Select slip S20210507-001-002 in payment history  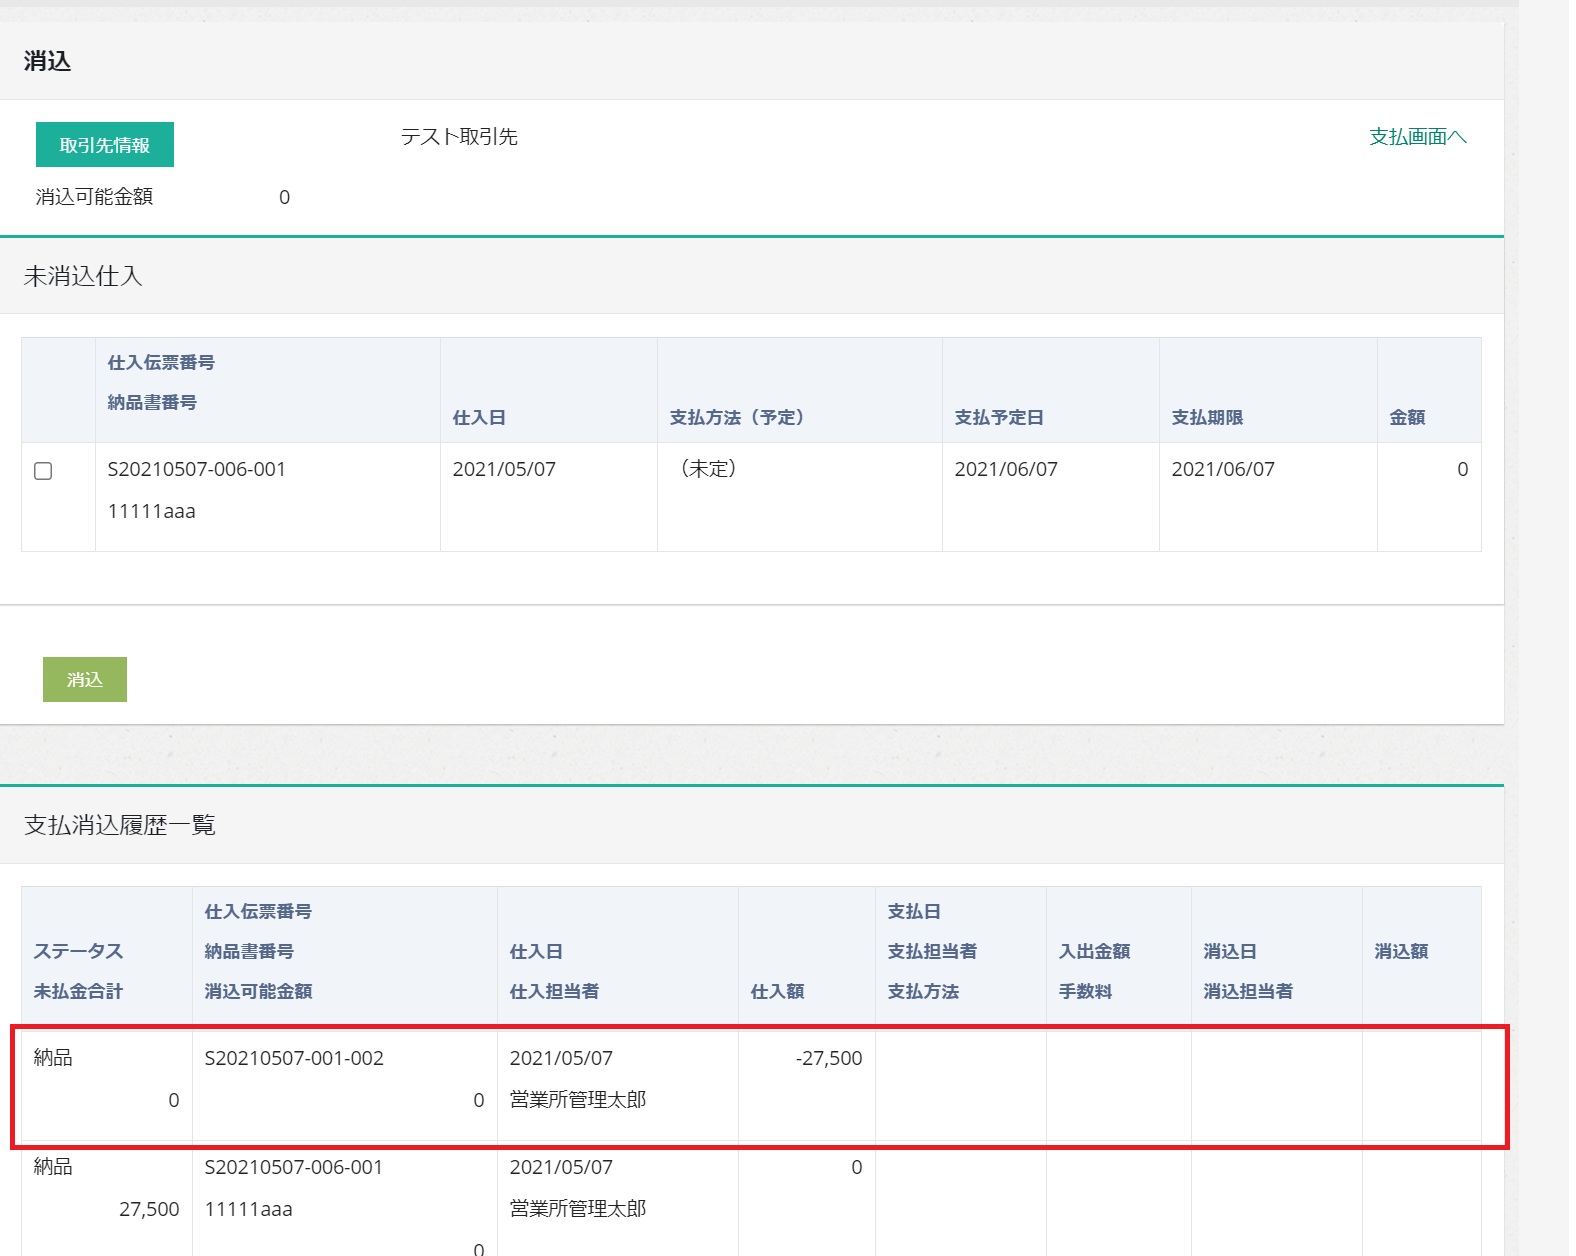click(294, 1058)
